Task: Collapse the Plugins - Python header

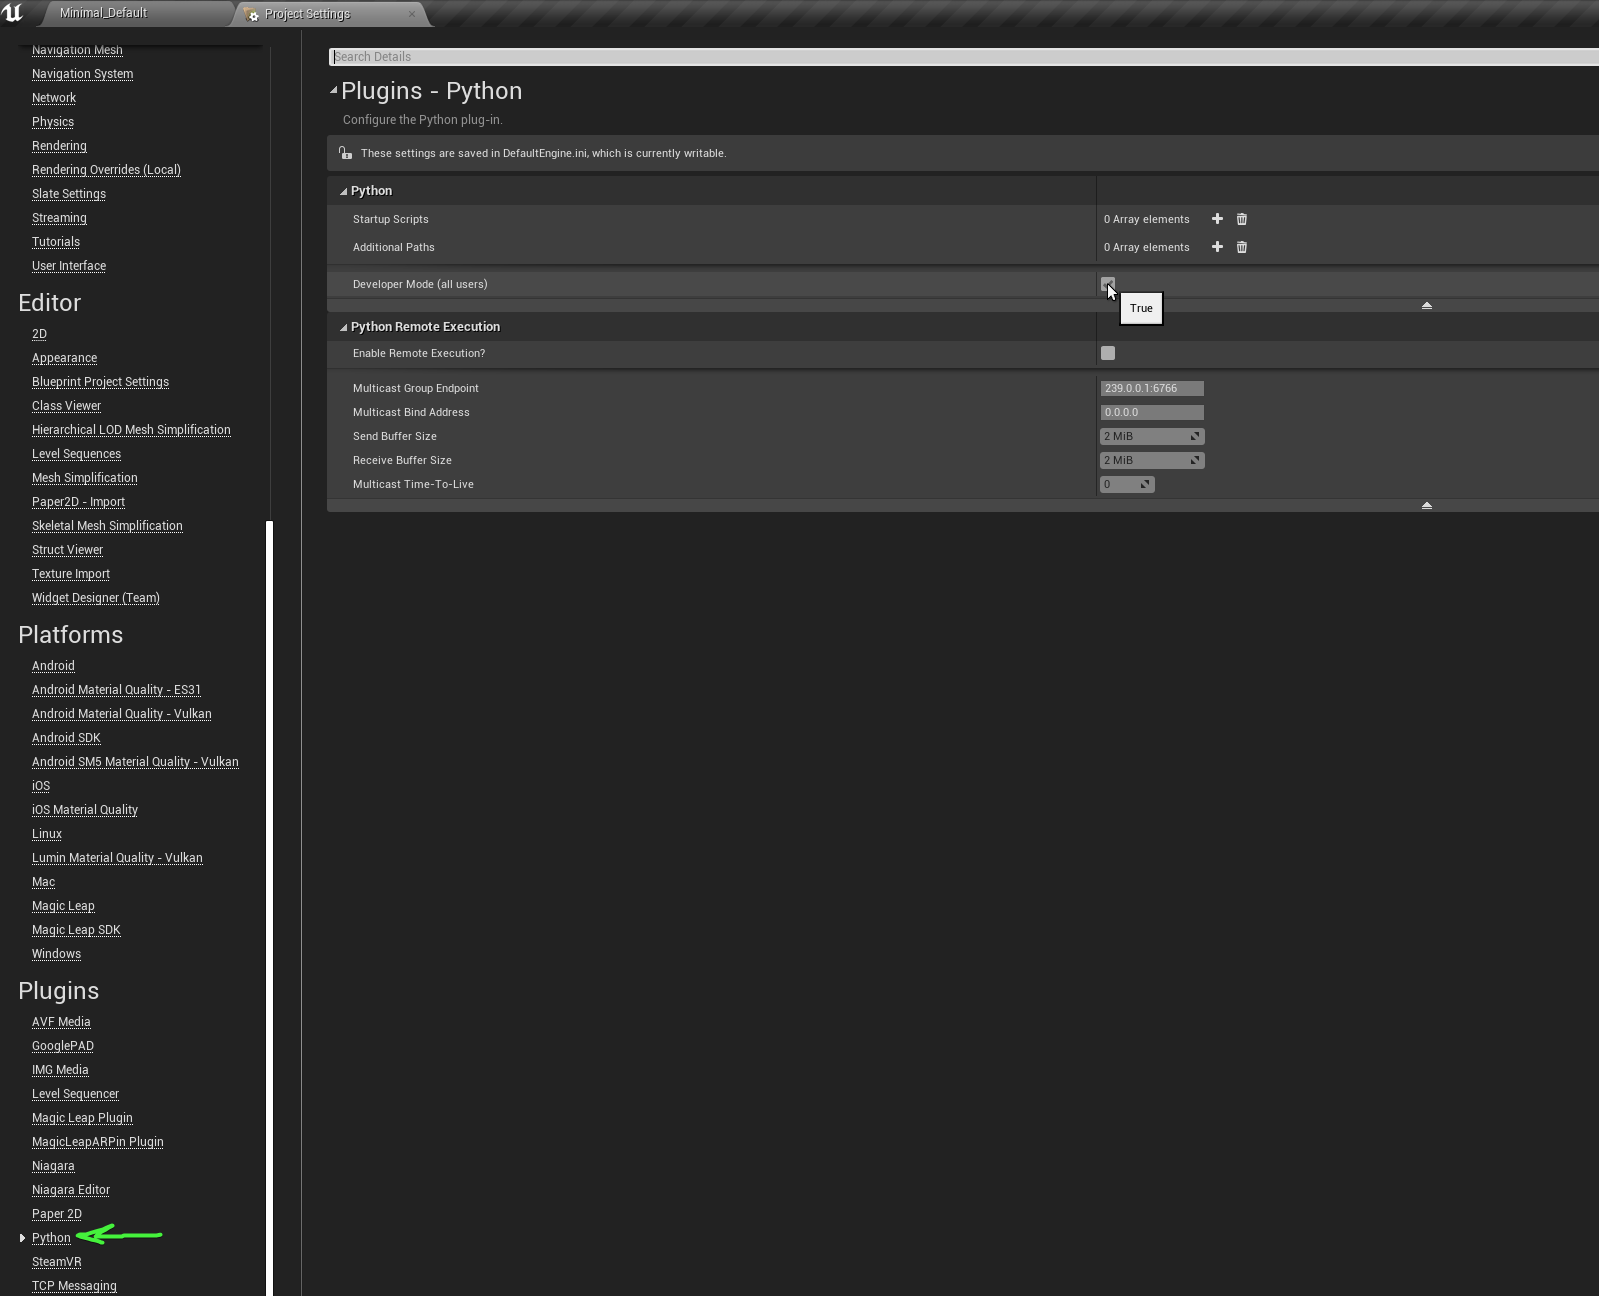Action: (334, 91)
